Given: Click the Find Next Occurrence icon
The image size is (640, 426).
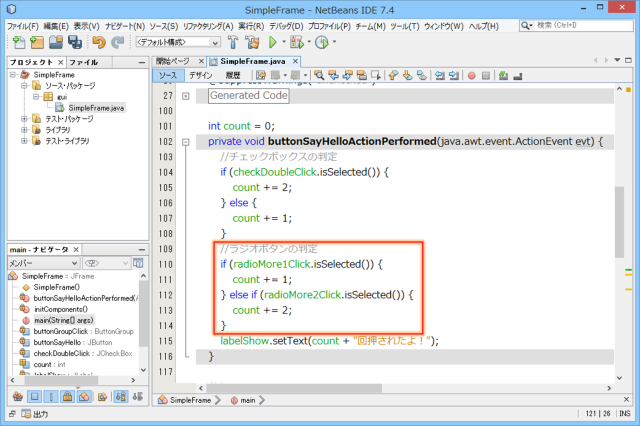Looking at the screenshot, I should coord(348,75).
